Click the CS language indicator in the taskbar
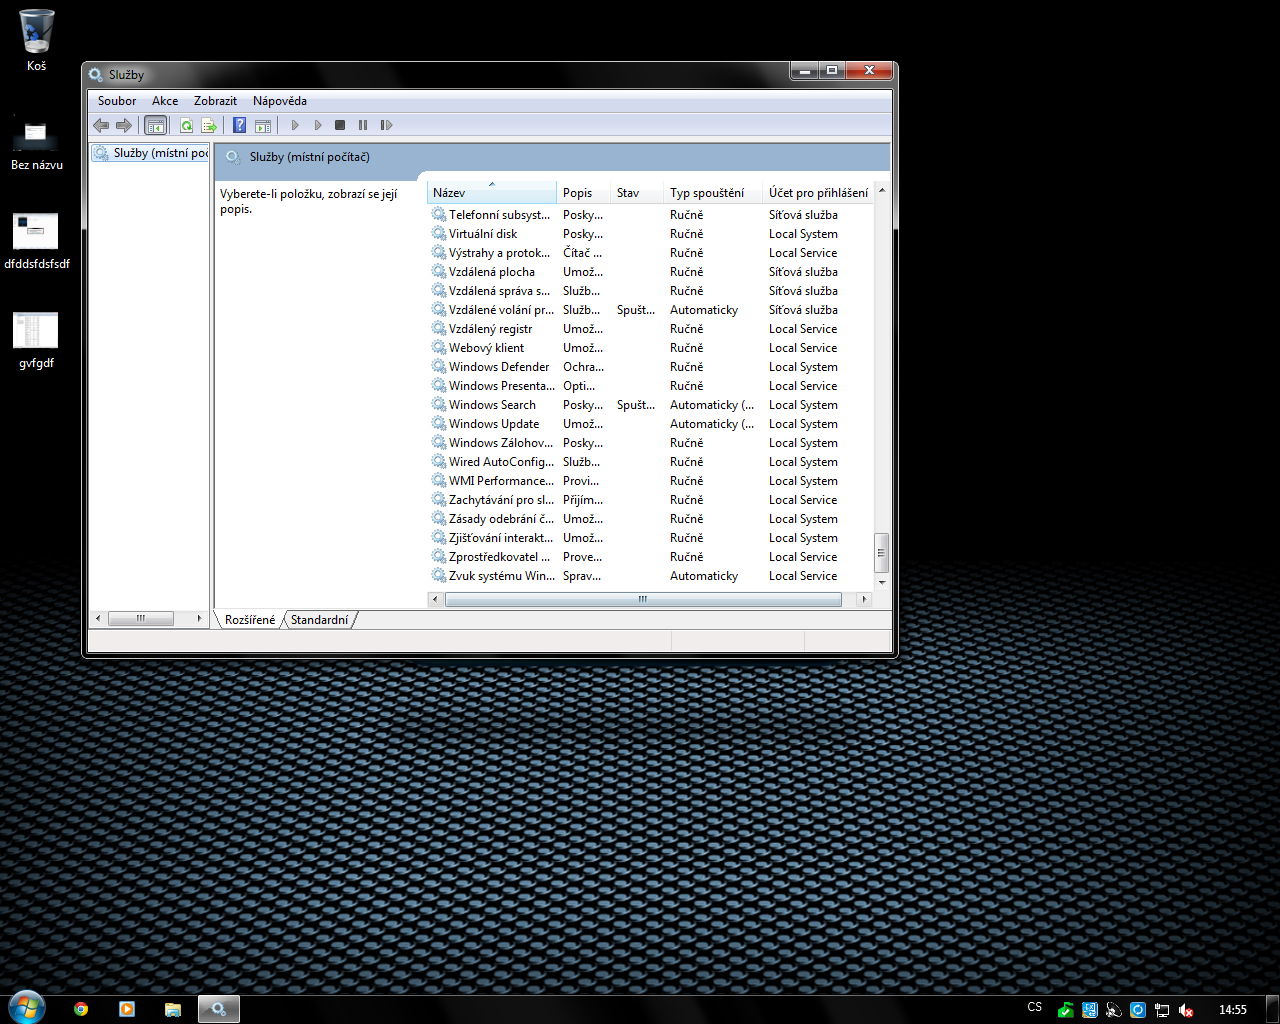Screen dimensions: 1280x1024 [1034, 1007]
